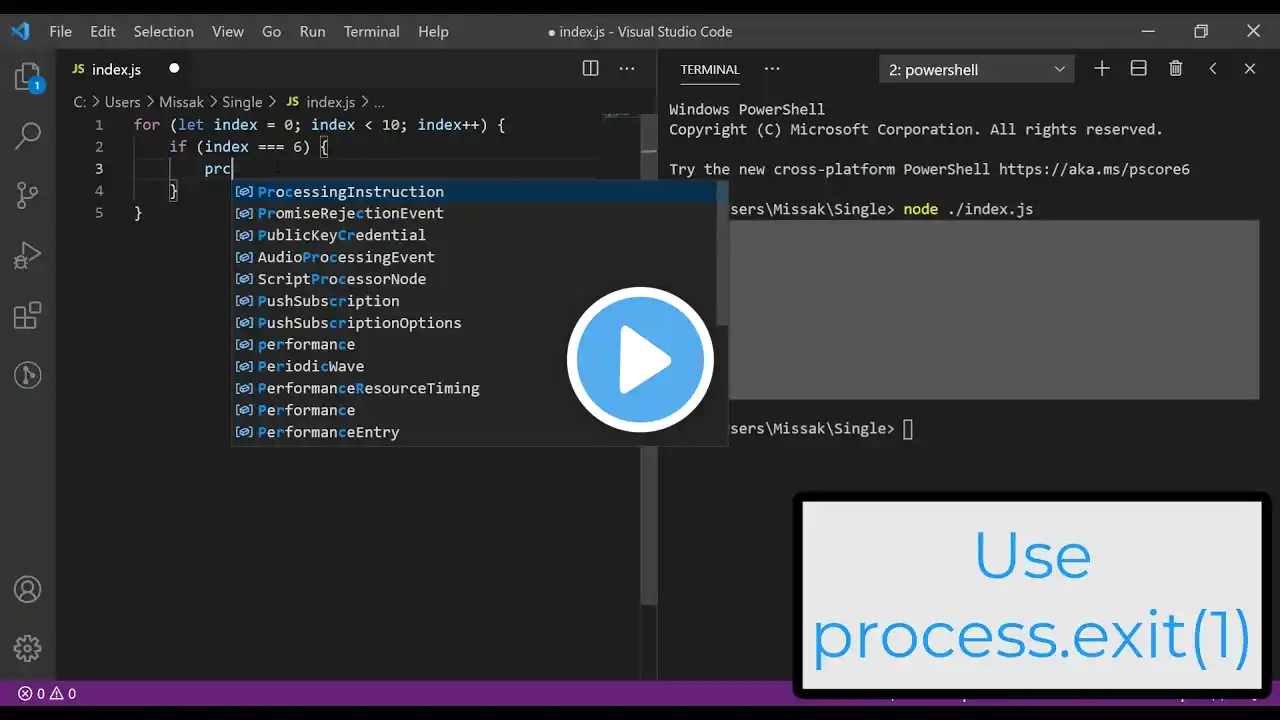
Task: Open the Help menu
Action: click(x=433, y=31)
